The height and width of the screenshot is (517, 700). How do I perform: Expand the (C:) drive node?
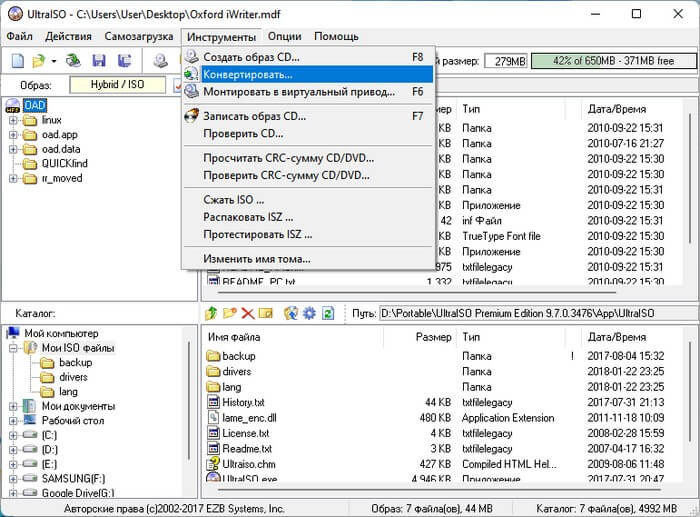tap(13, 435)
